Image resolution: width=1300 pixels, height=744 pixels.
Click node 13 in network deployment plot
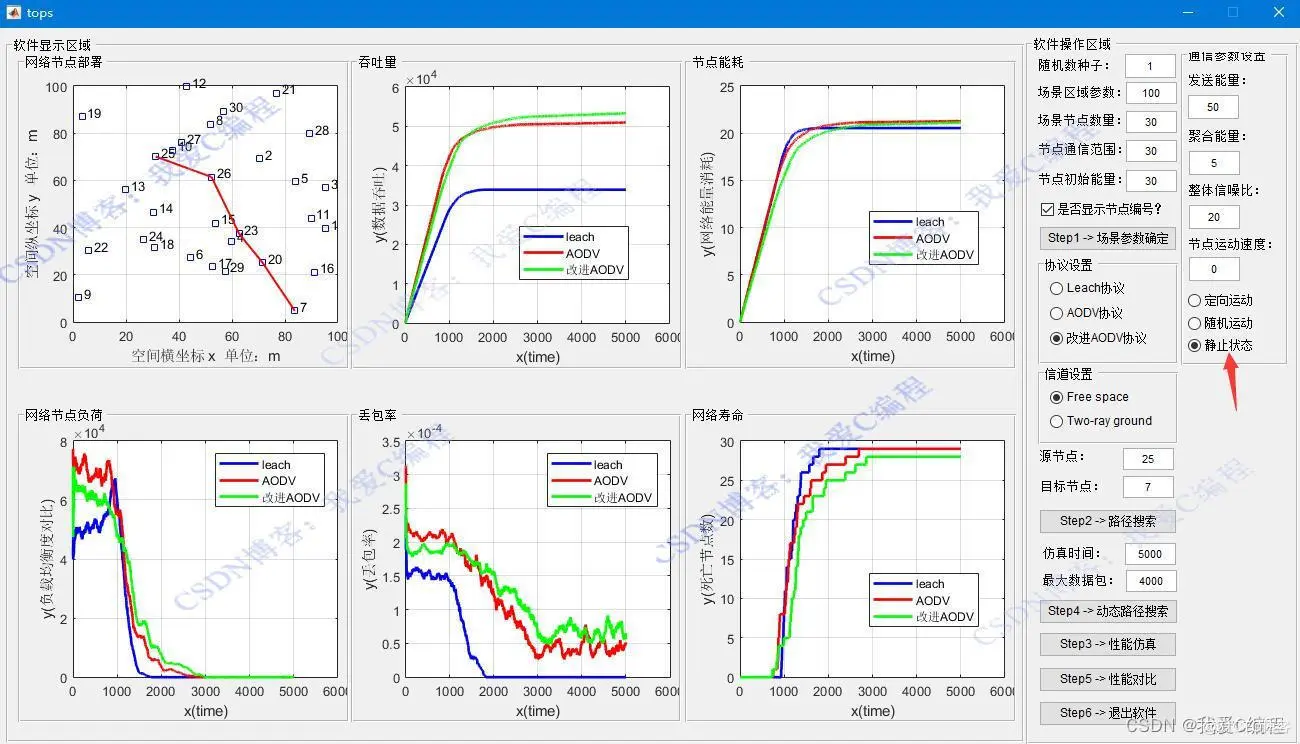point(125,189)
